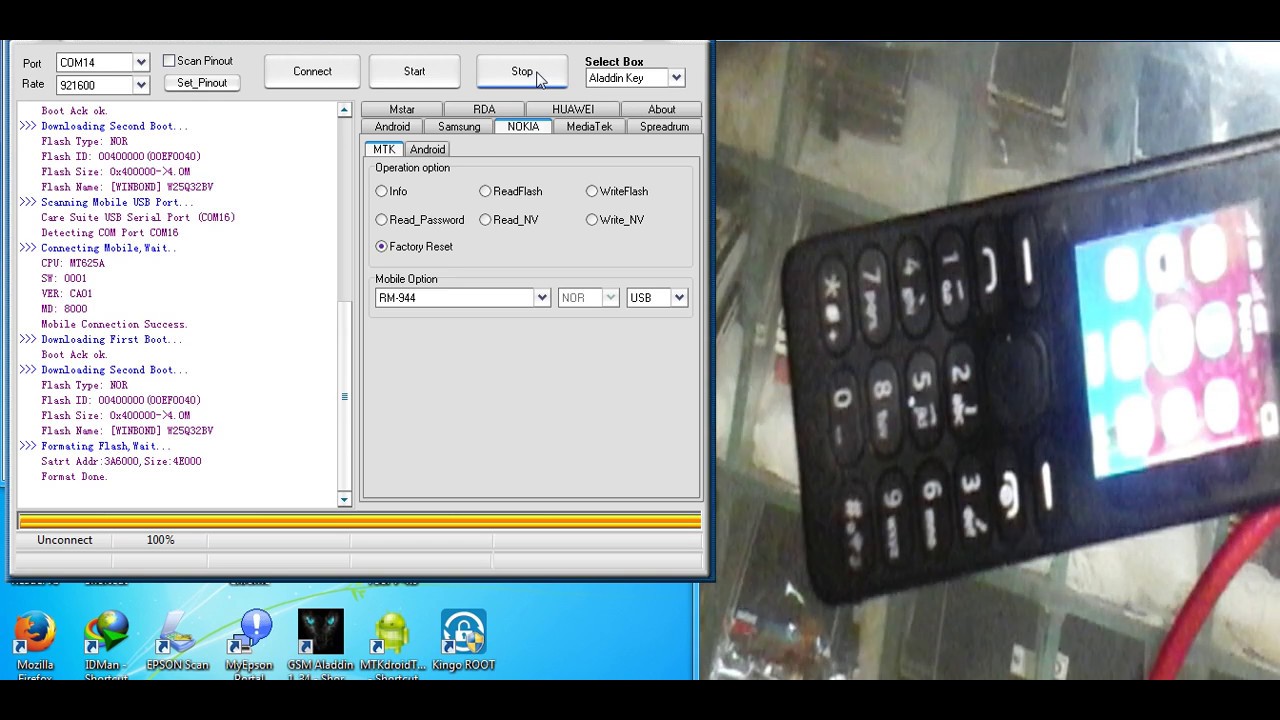
Task: Switch to the Samsung tab
Action: coord(459,127)
